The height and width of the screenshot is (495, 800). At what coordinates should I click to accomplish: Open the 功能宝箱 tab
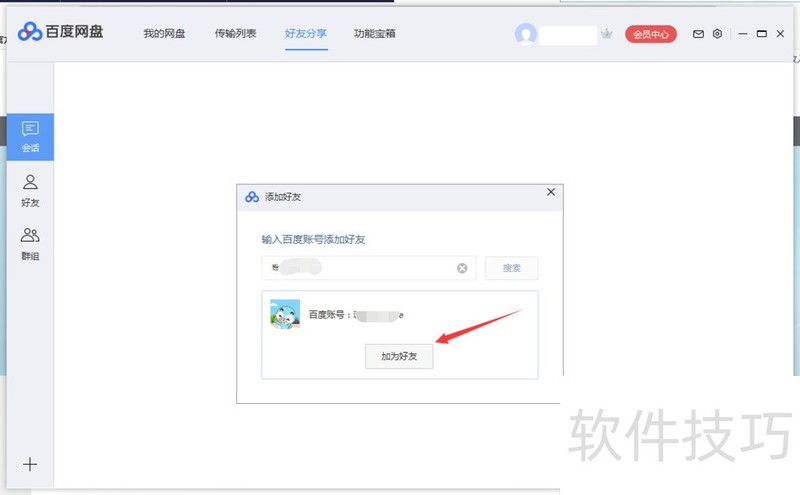[374, 34]
